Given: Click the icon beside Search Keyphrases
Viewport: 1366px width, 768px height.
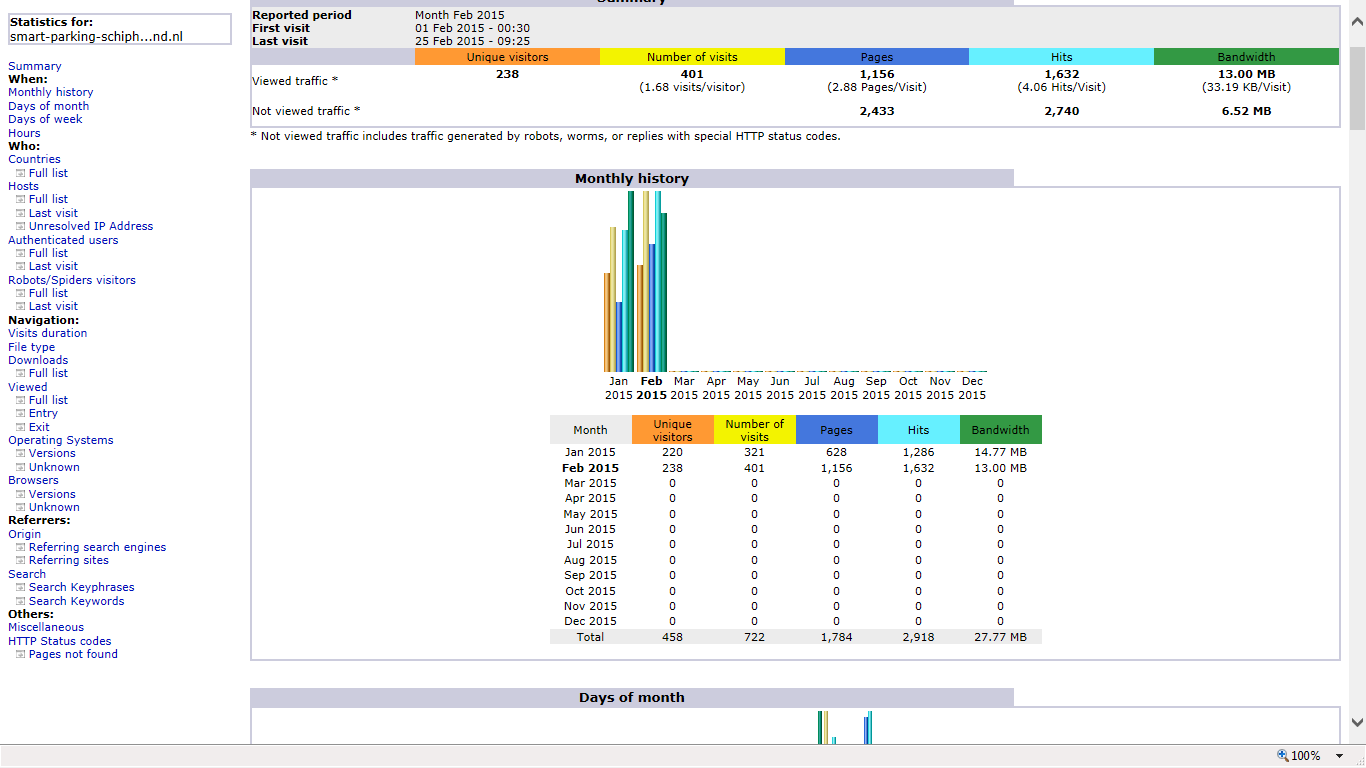Looking at the screenshot, I should tap(20, 587).
